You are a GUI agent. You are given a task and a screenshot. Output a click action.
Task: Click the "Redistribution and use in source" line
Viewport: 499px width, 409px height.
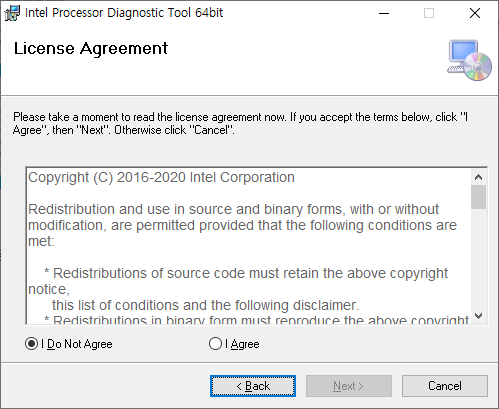click(x=233, y=209)
